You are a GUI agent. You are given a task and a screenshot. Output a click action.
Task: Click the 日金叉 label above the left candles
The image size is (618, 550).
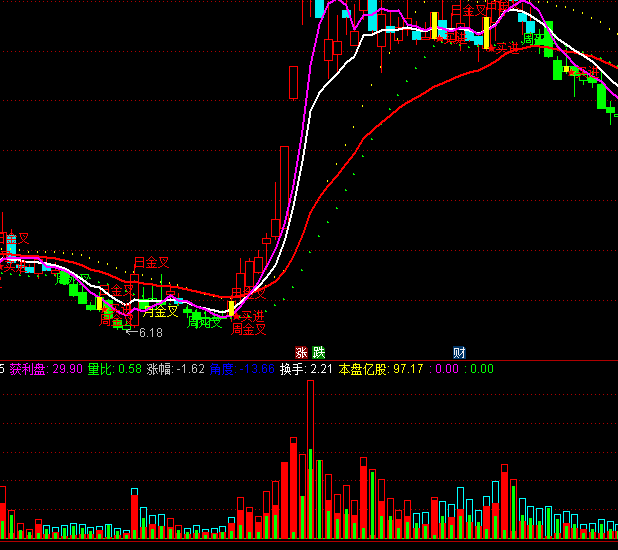(151, 263)
